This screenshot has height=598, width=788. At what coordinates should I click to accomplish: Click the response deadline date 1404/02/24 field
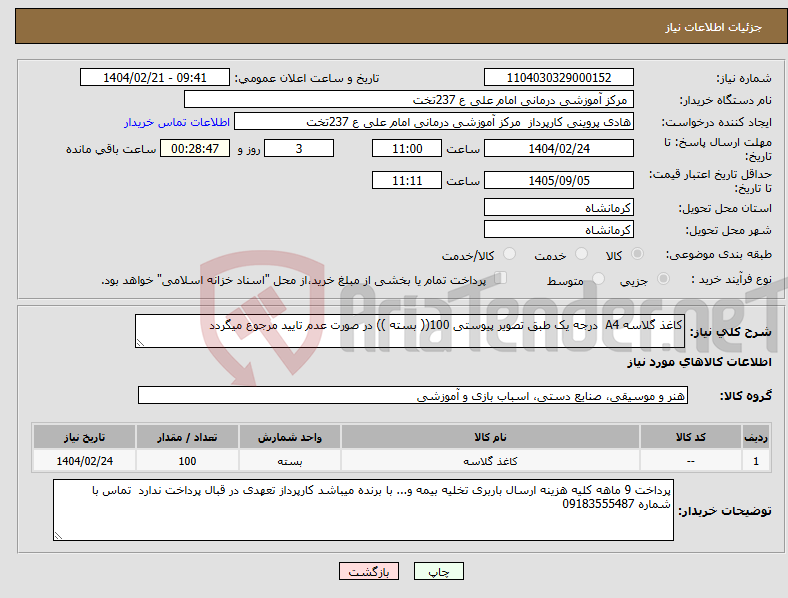[558, 149]
